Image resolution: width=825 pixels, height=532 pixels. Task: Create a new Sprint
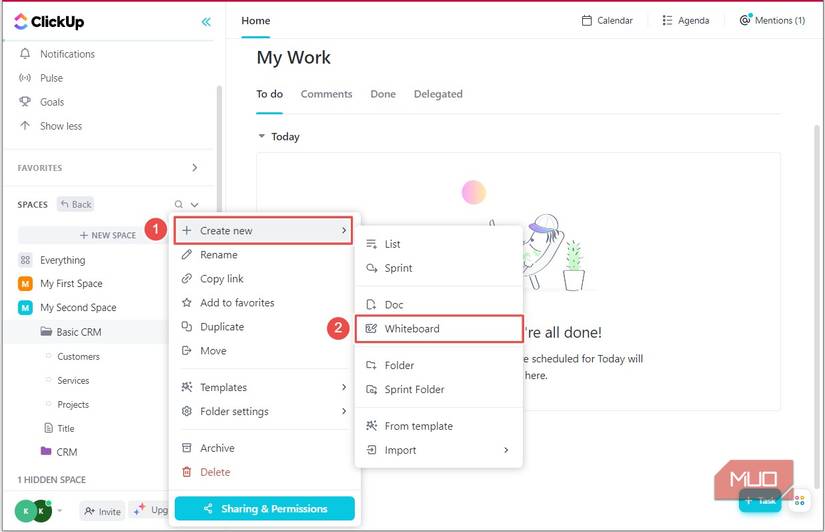coord(398,268)
